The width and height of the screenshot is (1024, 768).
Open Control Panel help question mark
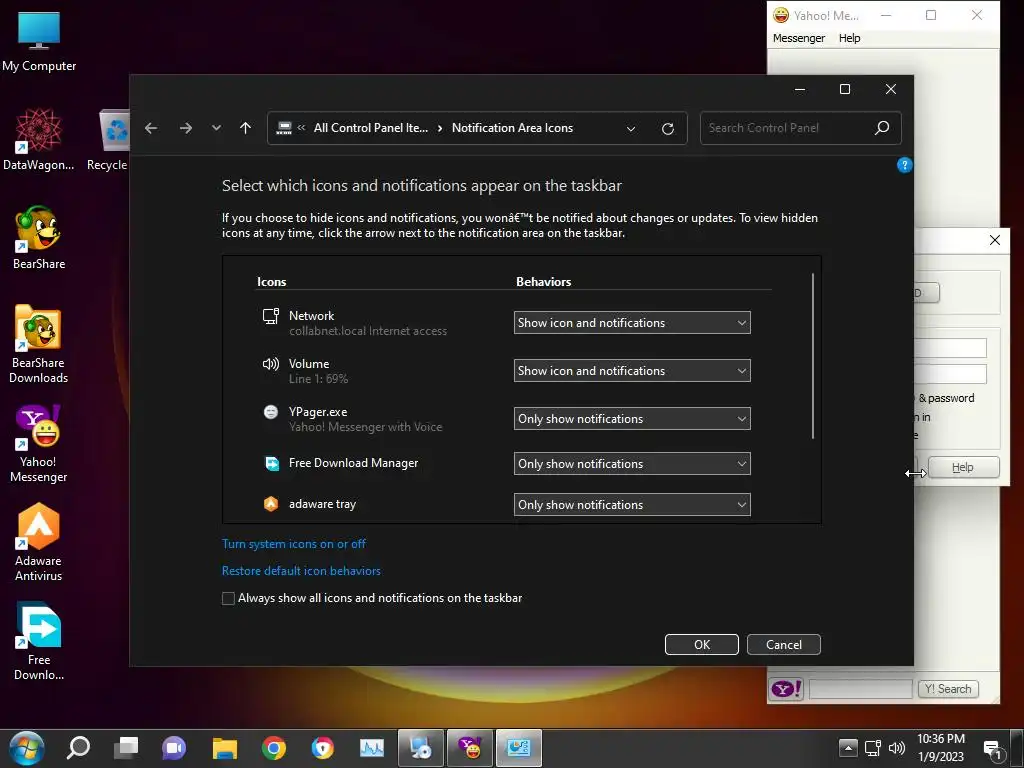tap(904, 165)
